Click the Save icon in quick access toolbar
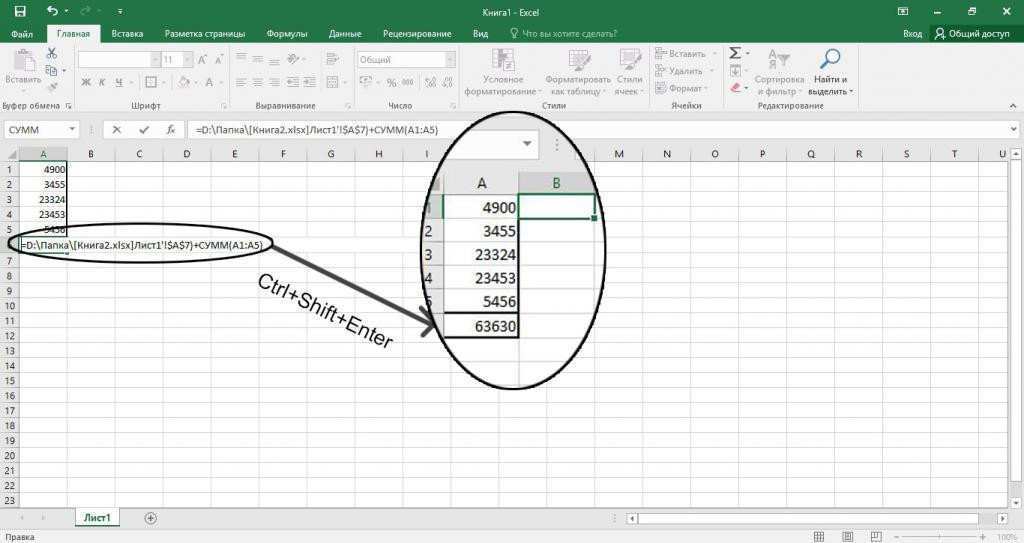Image resolution: width=1024 pixels, height=543 pixels. click(20, 11)
